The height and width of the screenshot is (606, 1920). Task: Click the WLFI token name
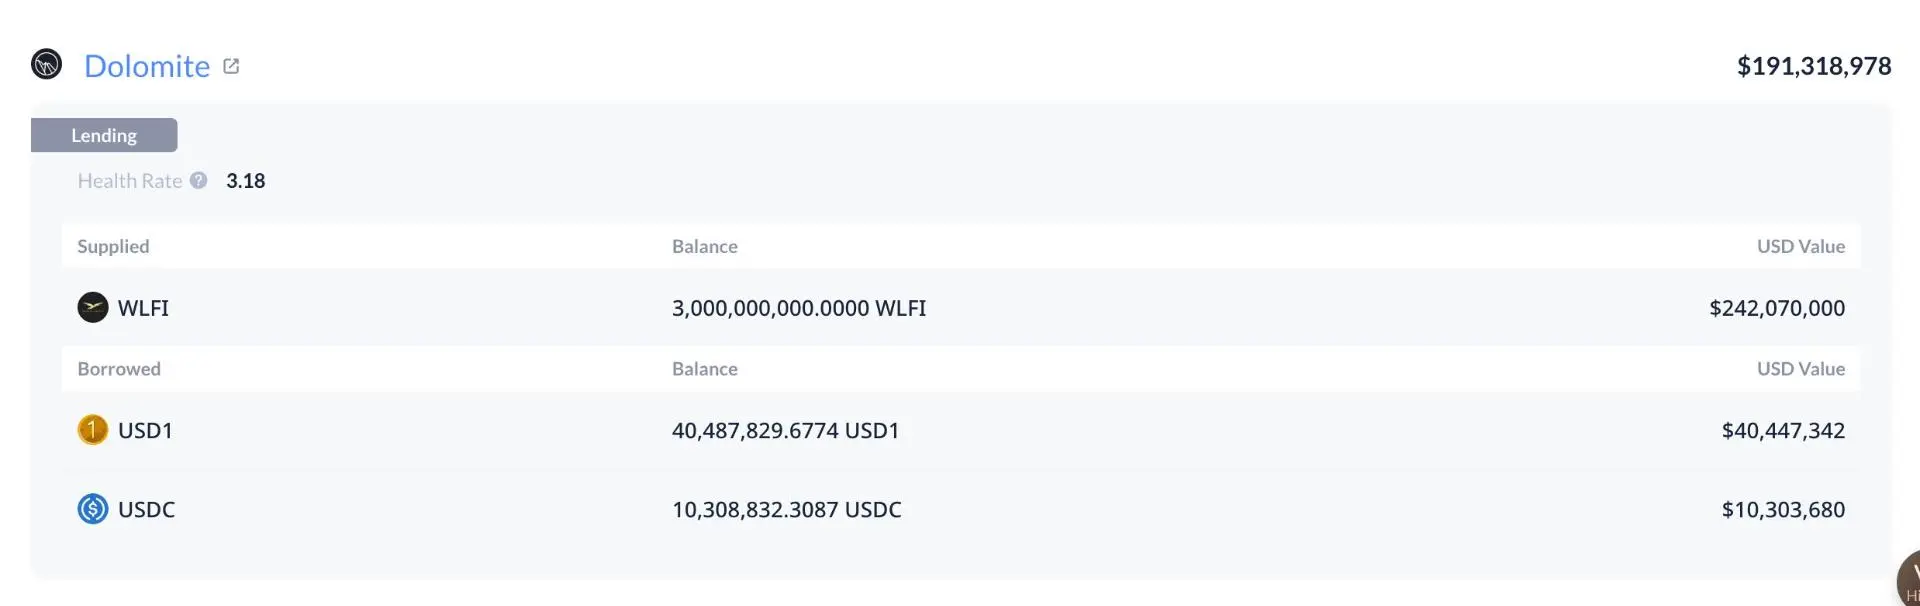click(x=143, y=308)
